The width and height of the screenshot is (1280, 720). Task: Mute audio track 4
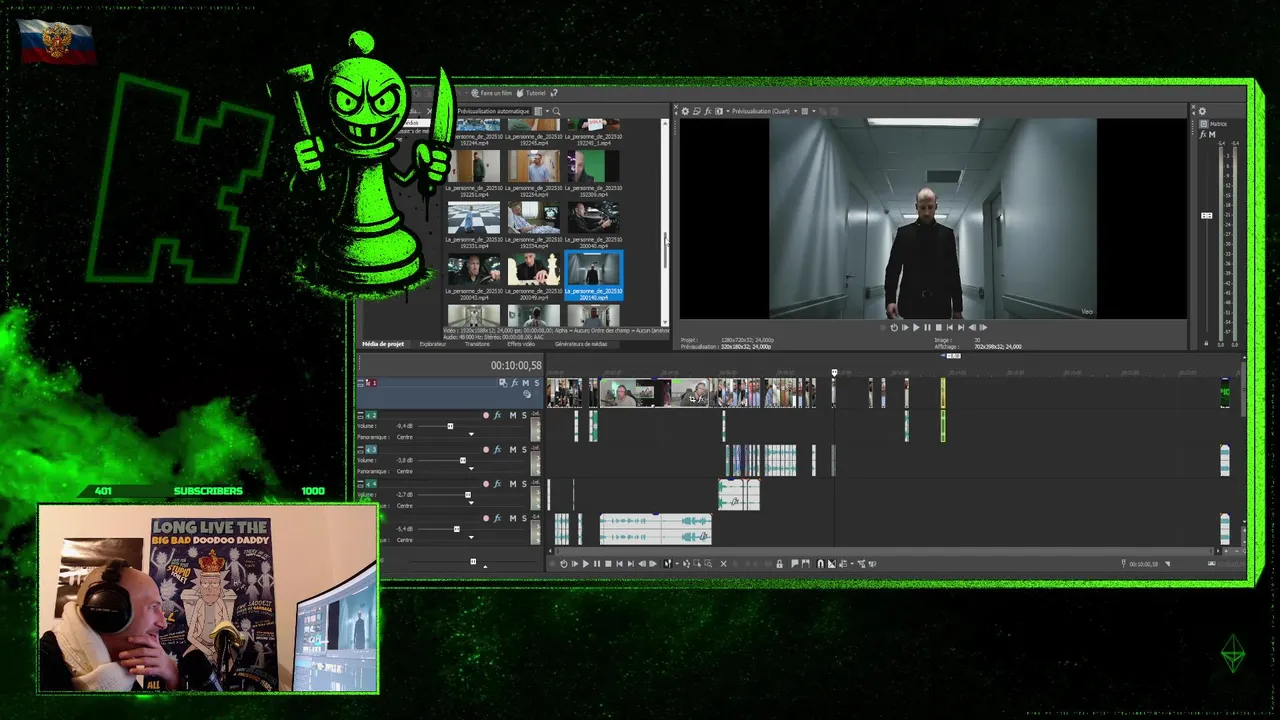coord(513,484)
